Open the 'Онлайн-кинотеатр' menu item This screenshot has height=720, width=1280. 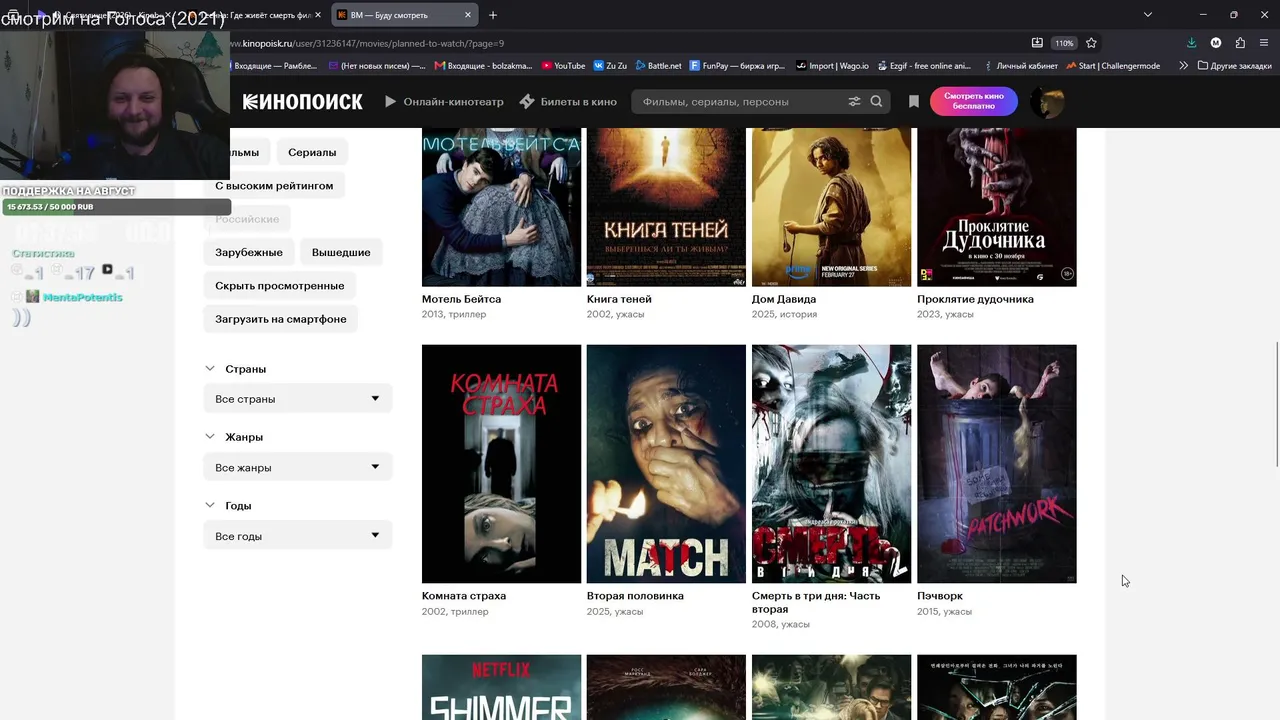tap(444, 102)
